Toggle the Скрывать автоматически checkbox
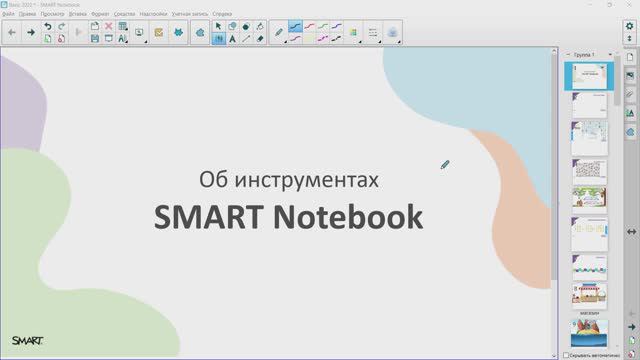The height and width of the screenshot is (360, 640). click(566, 356)
